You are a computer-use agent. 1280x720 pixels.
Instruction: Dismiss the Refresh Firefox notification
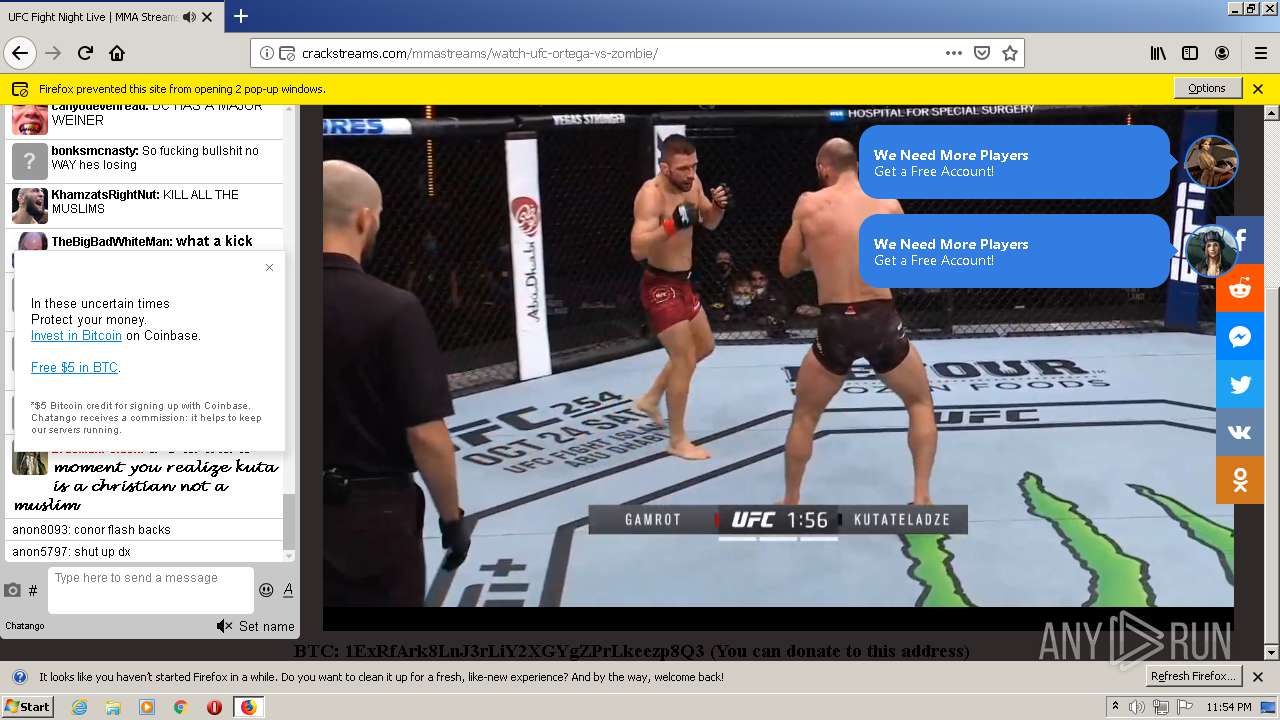[1258, 677]
